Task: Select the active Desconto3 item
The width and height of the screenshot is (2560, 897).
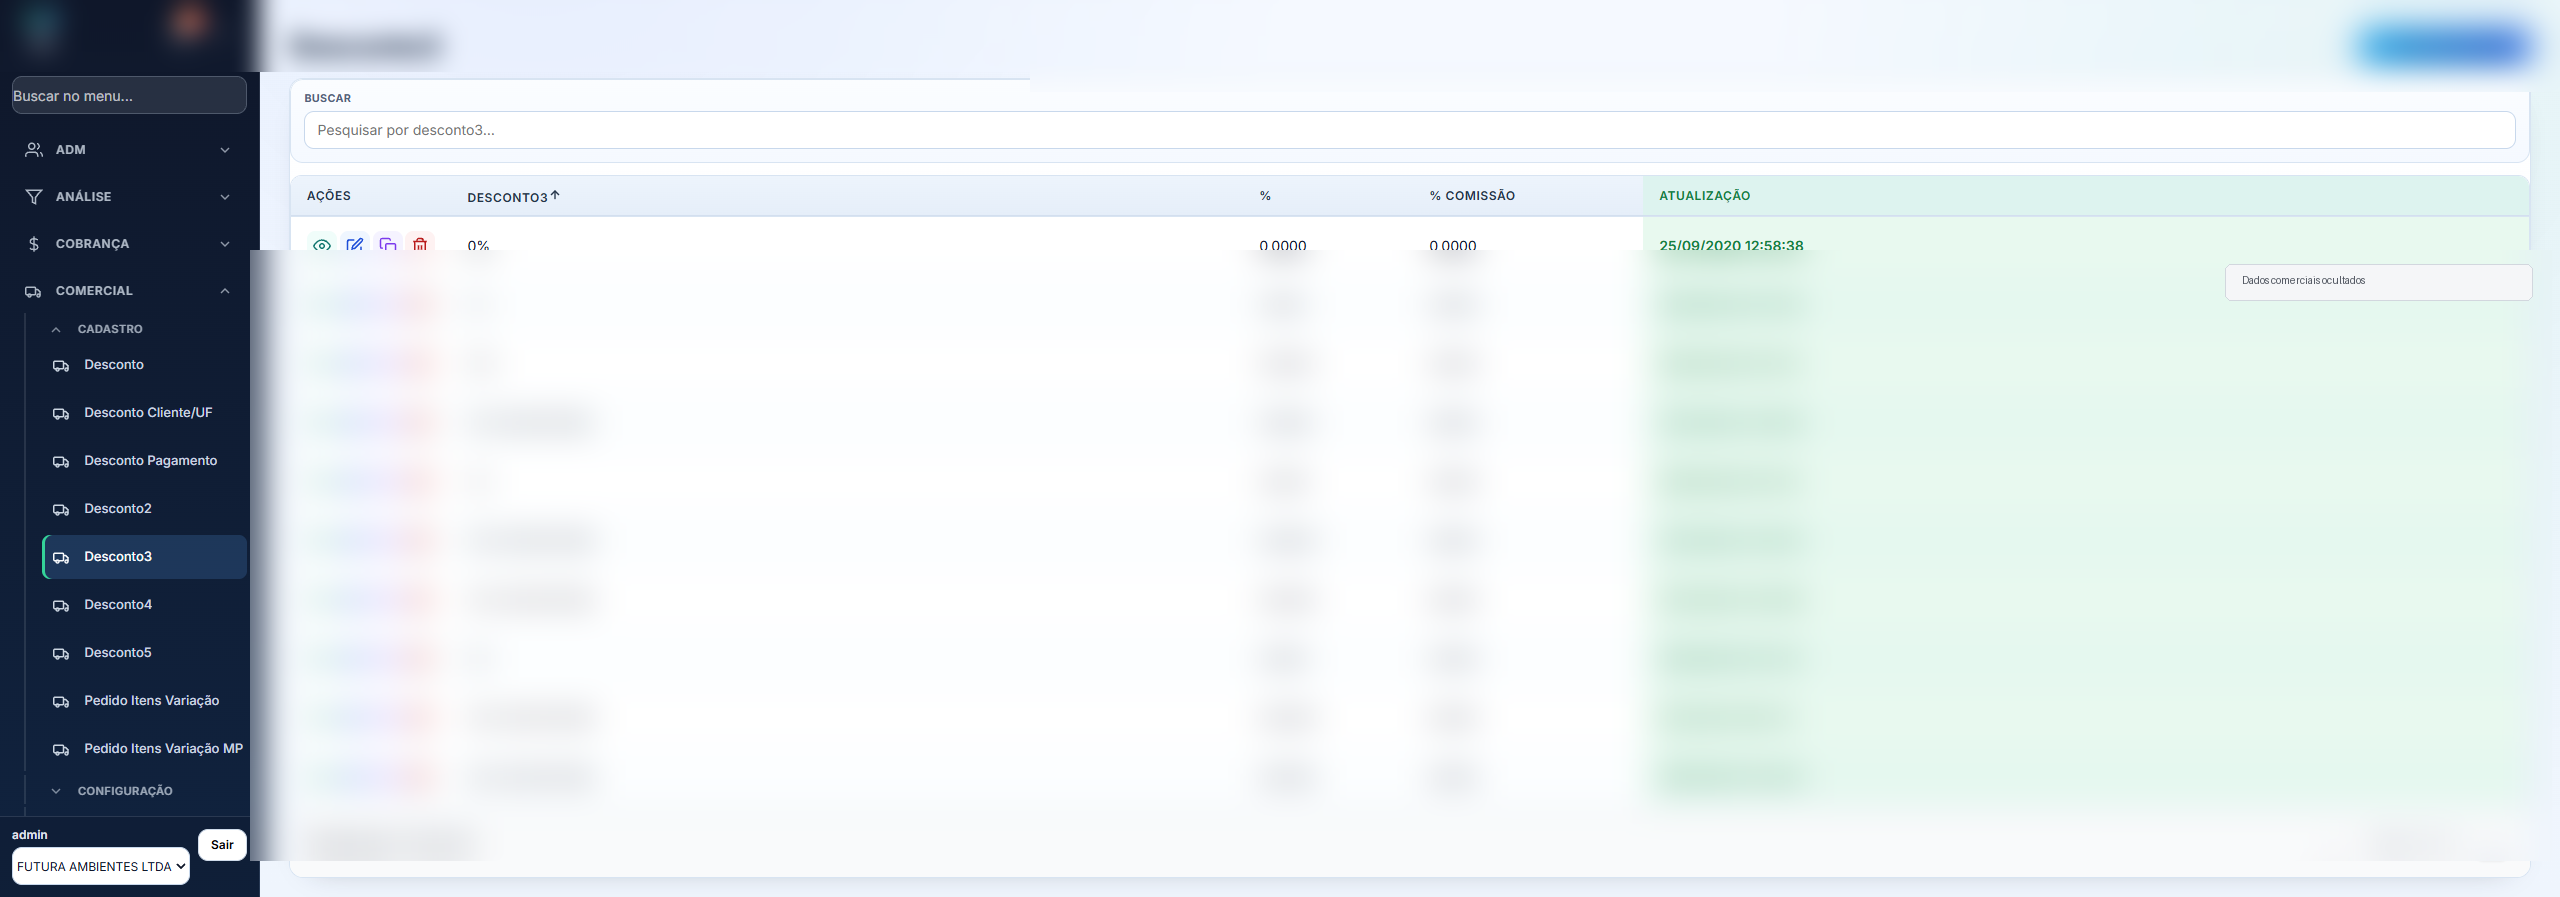Action: click(x=145, y=557)
